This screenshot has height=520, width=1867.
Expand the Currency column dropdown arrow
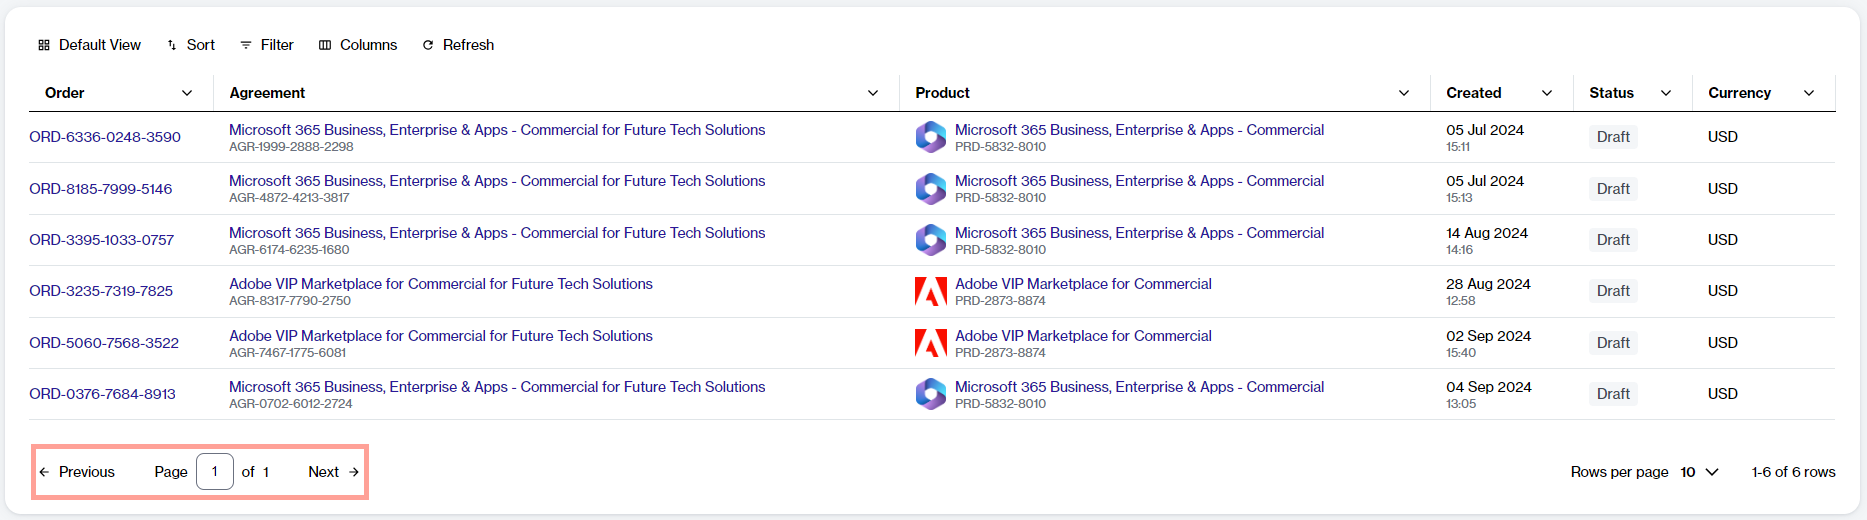pyautogui.click(x=1809, y=93)
